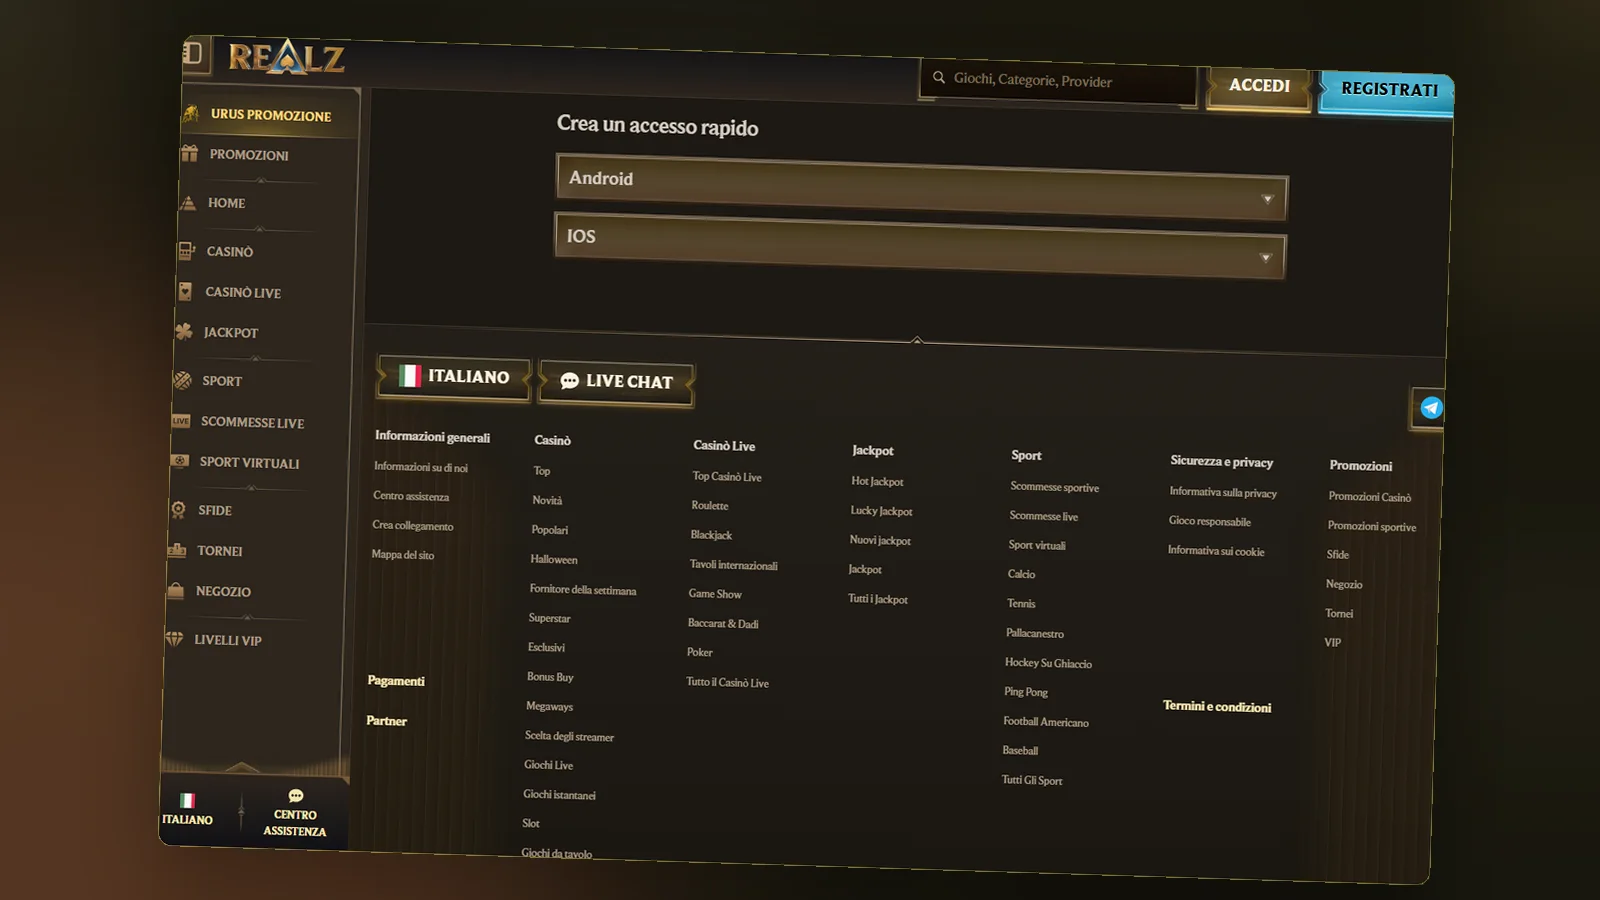Open the Italiano language selector in footer
1600x900 pixels.
455,377
